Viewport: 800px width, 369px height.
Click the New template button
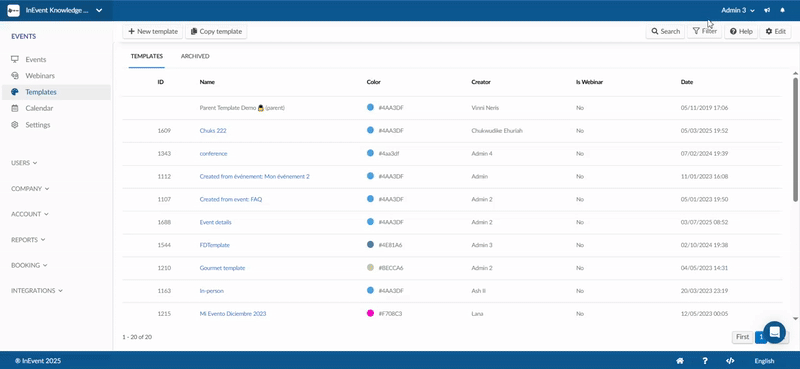coord(153,31)
